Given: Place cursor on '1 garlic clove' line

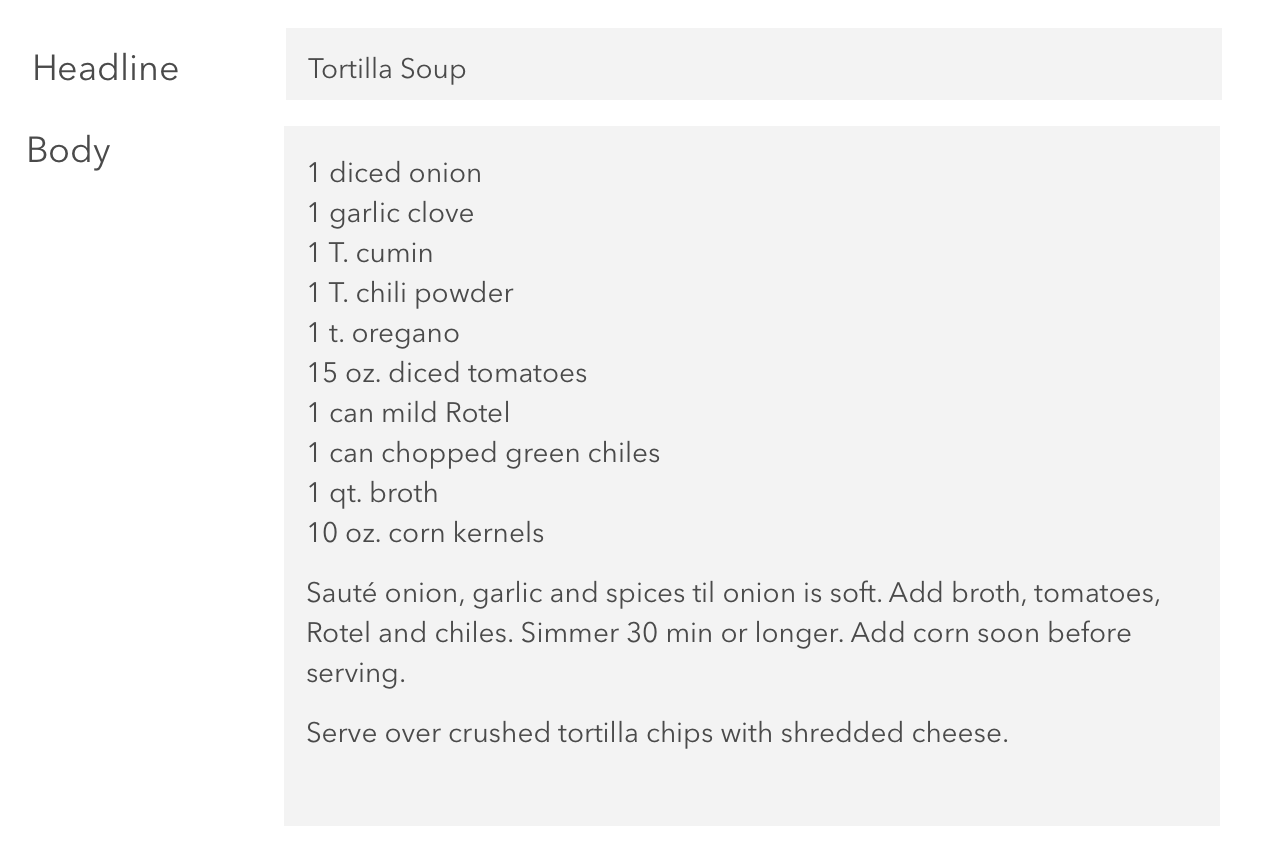Looking at the screenshot, I should (390, 213).
